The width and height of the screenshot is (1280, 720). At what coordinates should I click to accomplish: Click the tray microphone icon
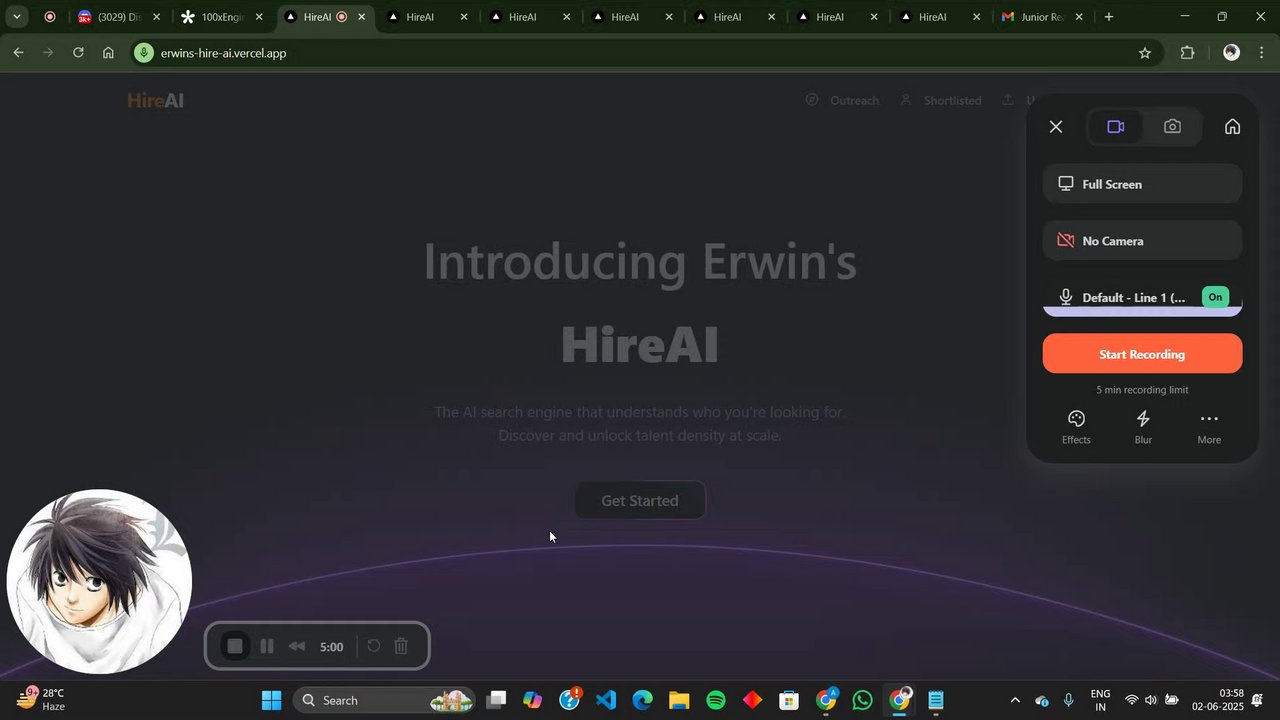(x=1069, y=700)
